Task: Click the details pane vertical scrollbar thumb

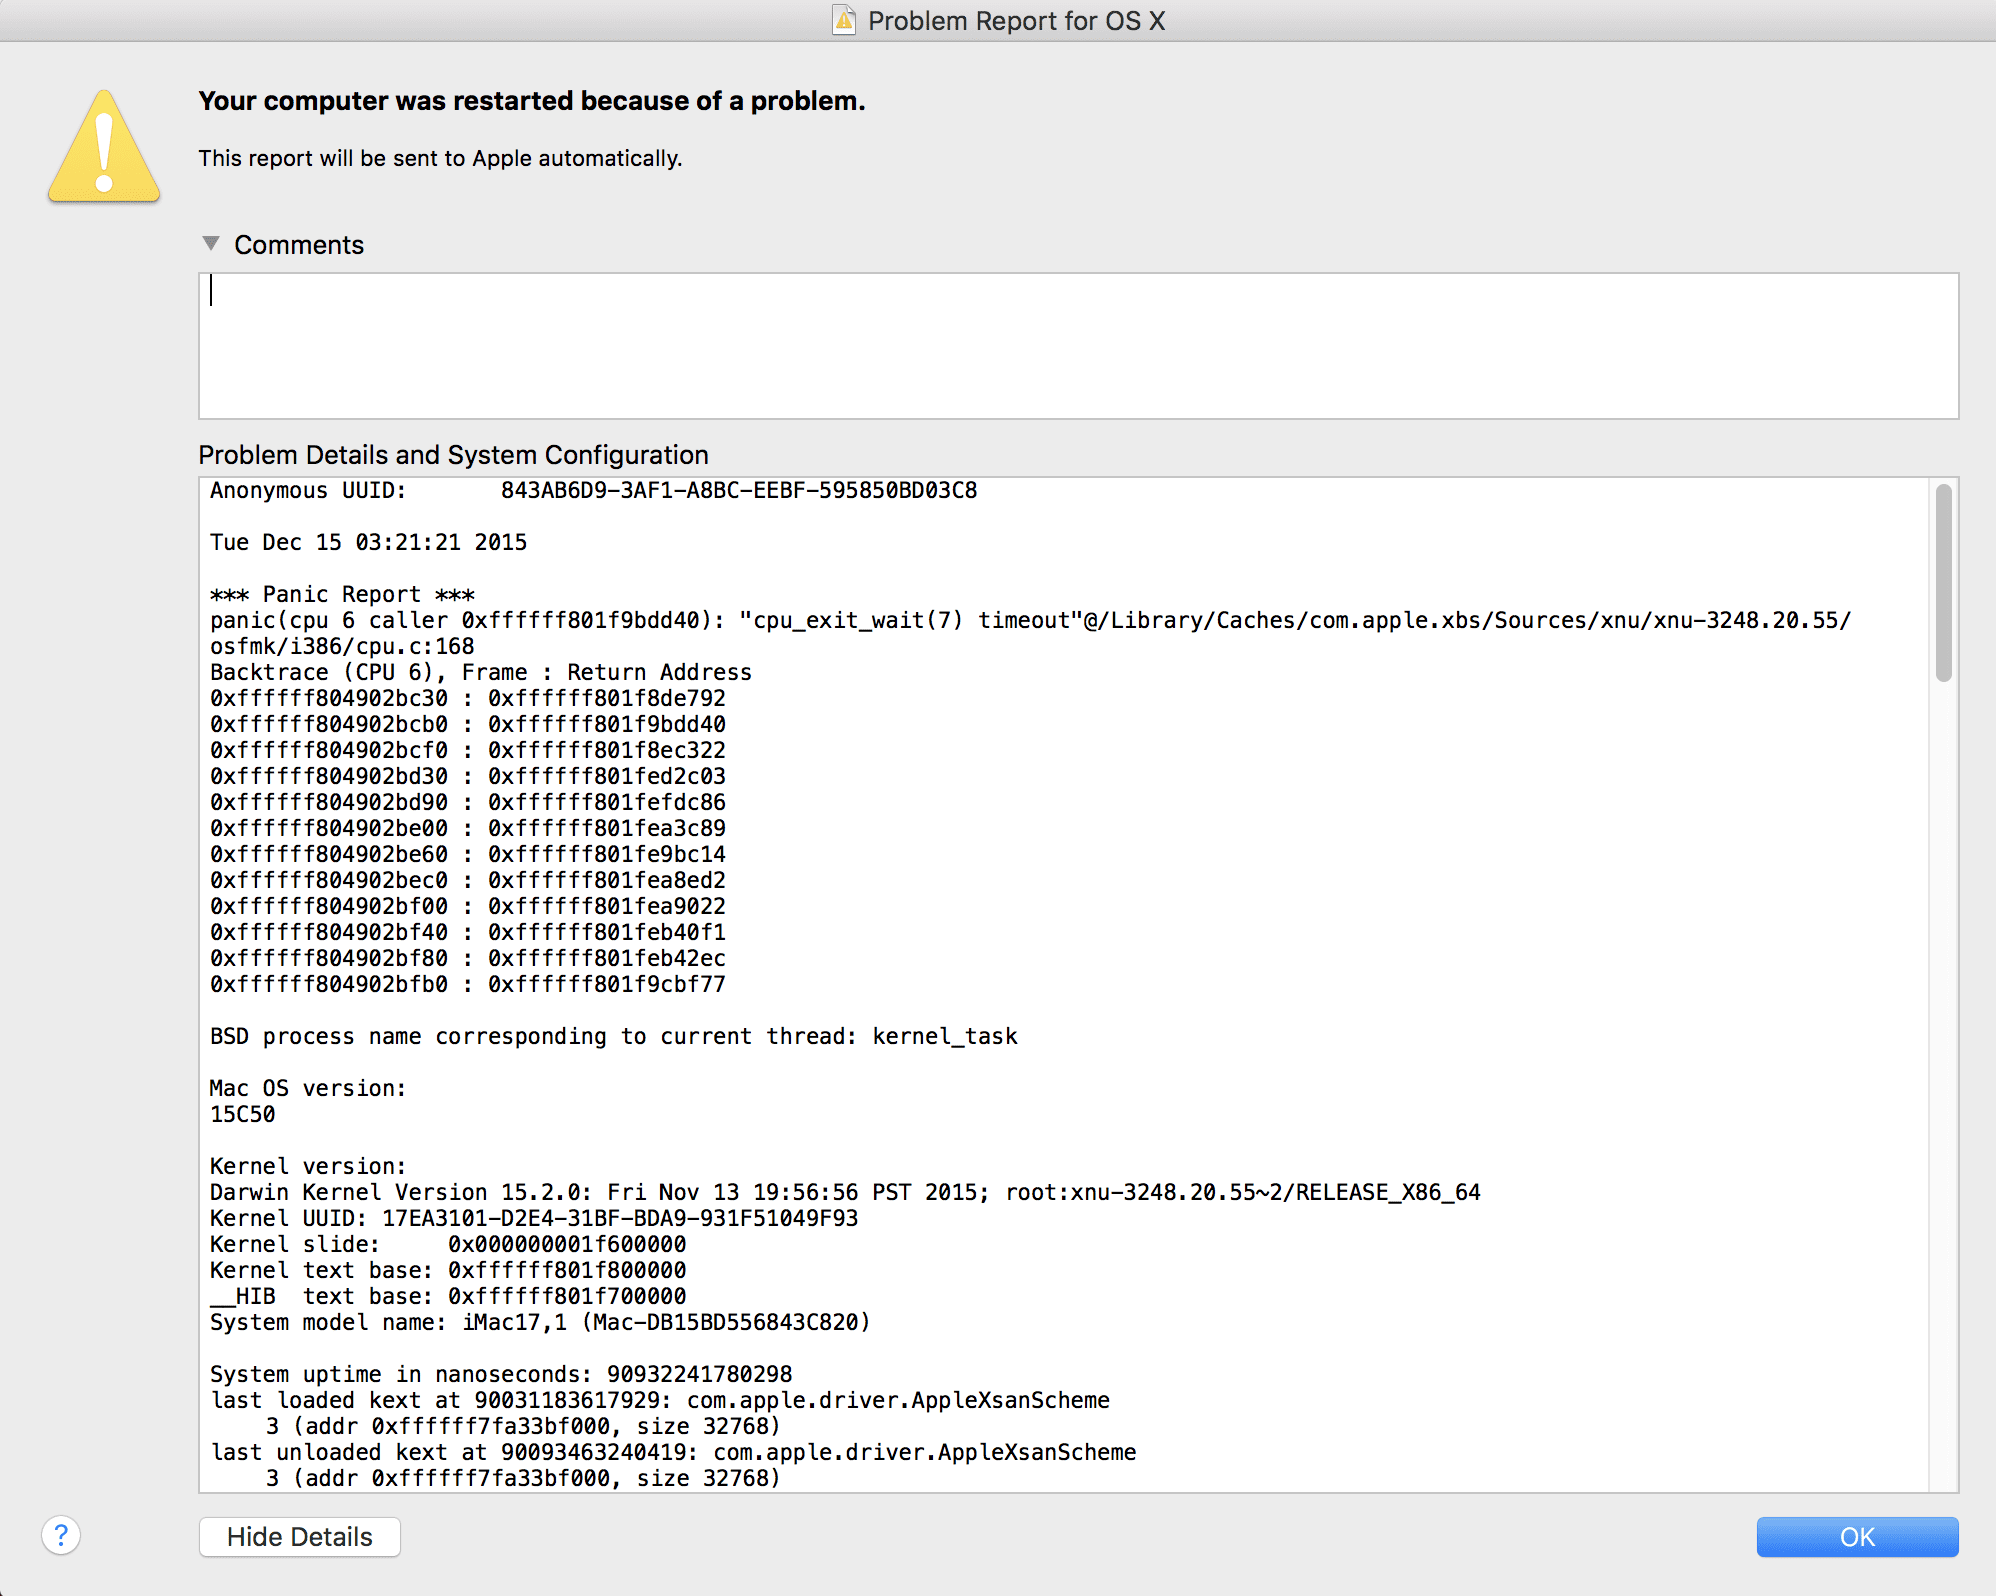Action: pyautogui.click(x=1943, y=583)
